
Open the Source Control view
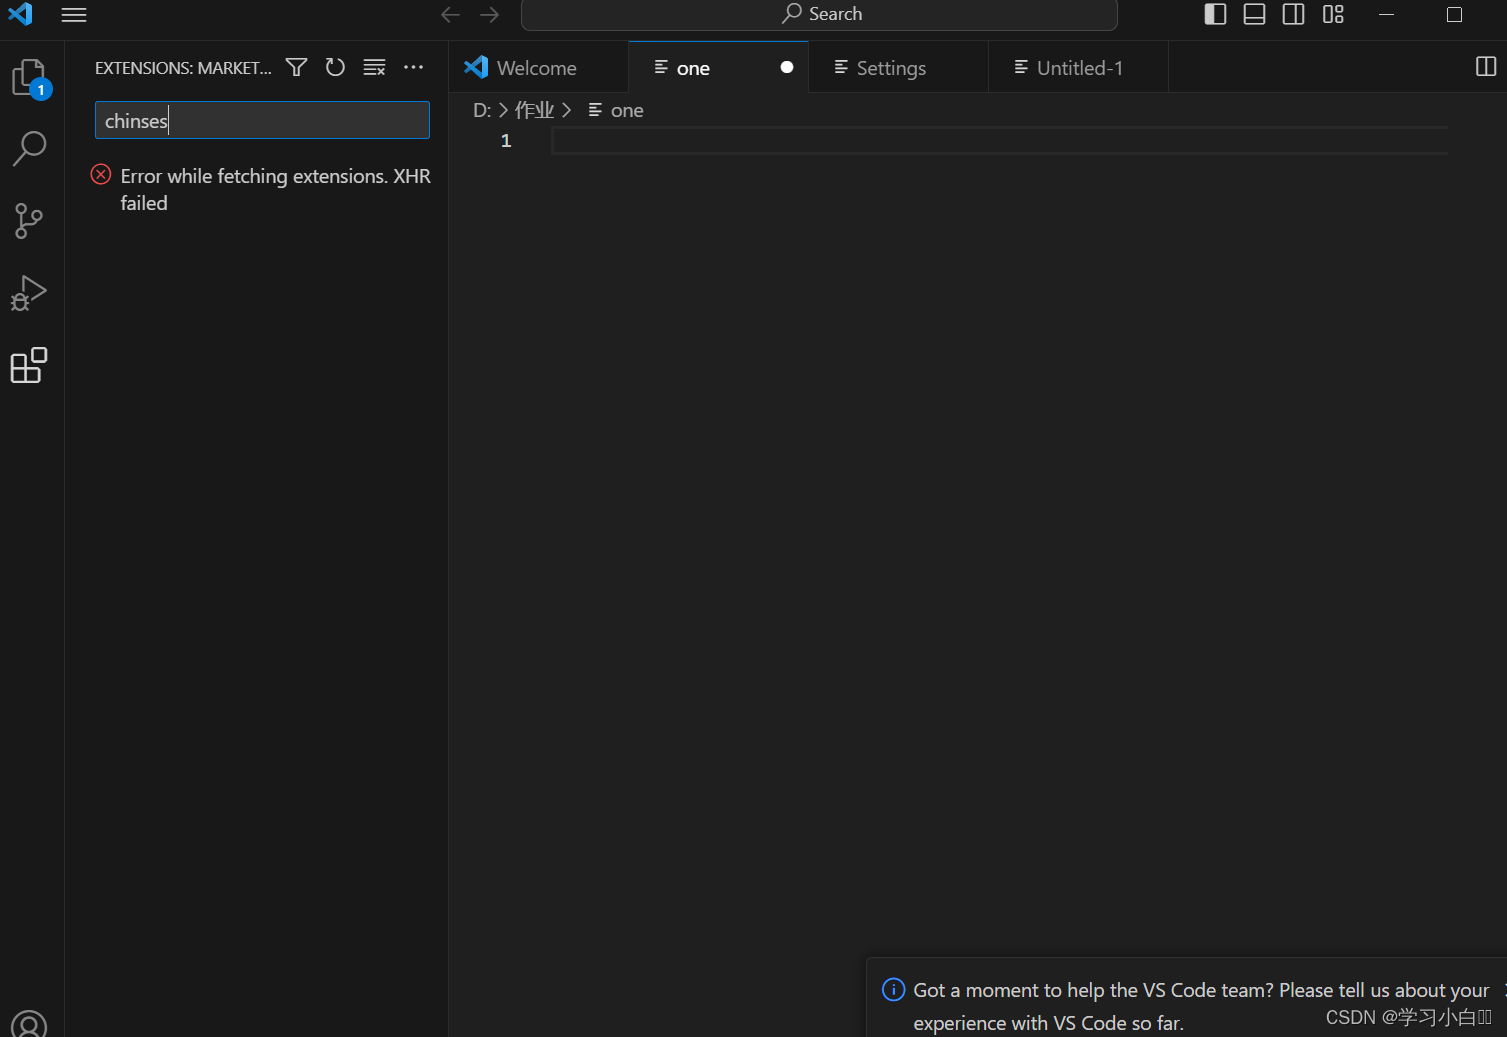point(29,221)
